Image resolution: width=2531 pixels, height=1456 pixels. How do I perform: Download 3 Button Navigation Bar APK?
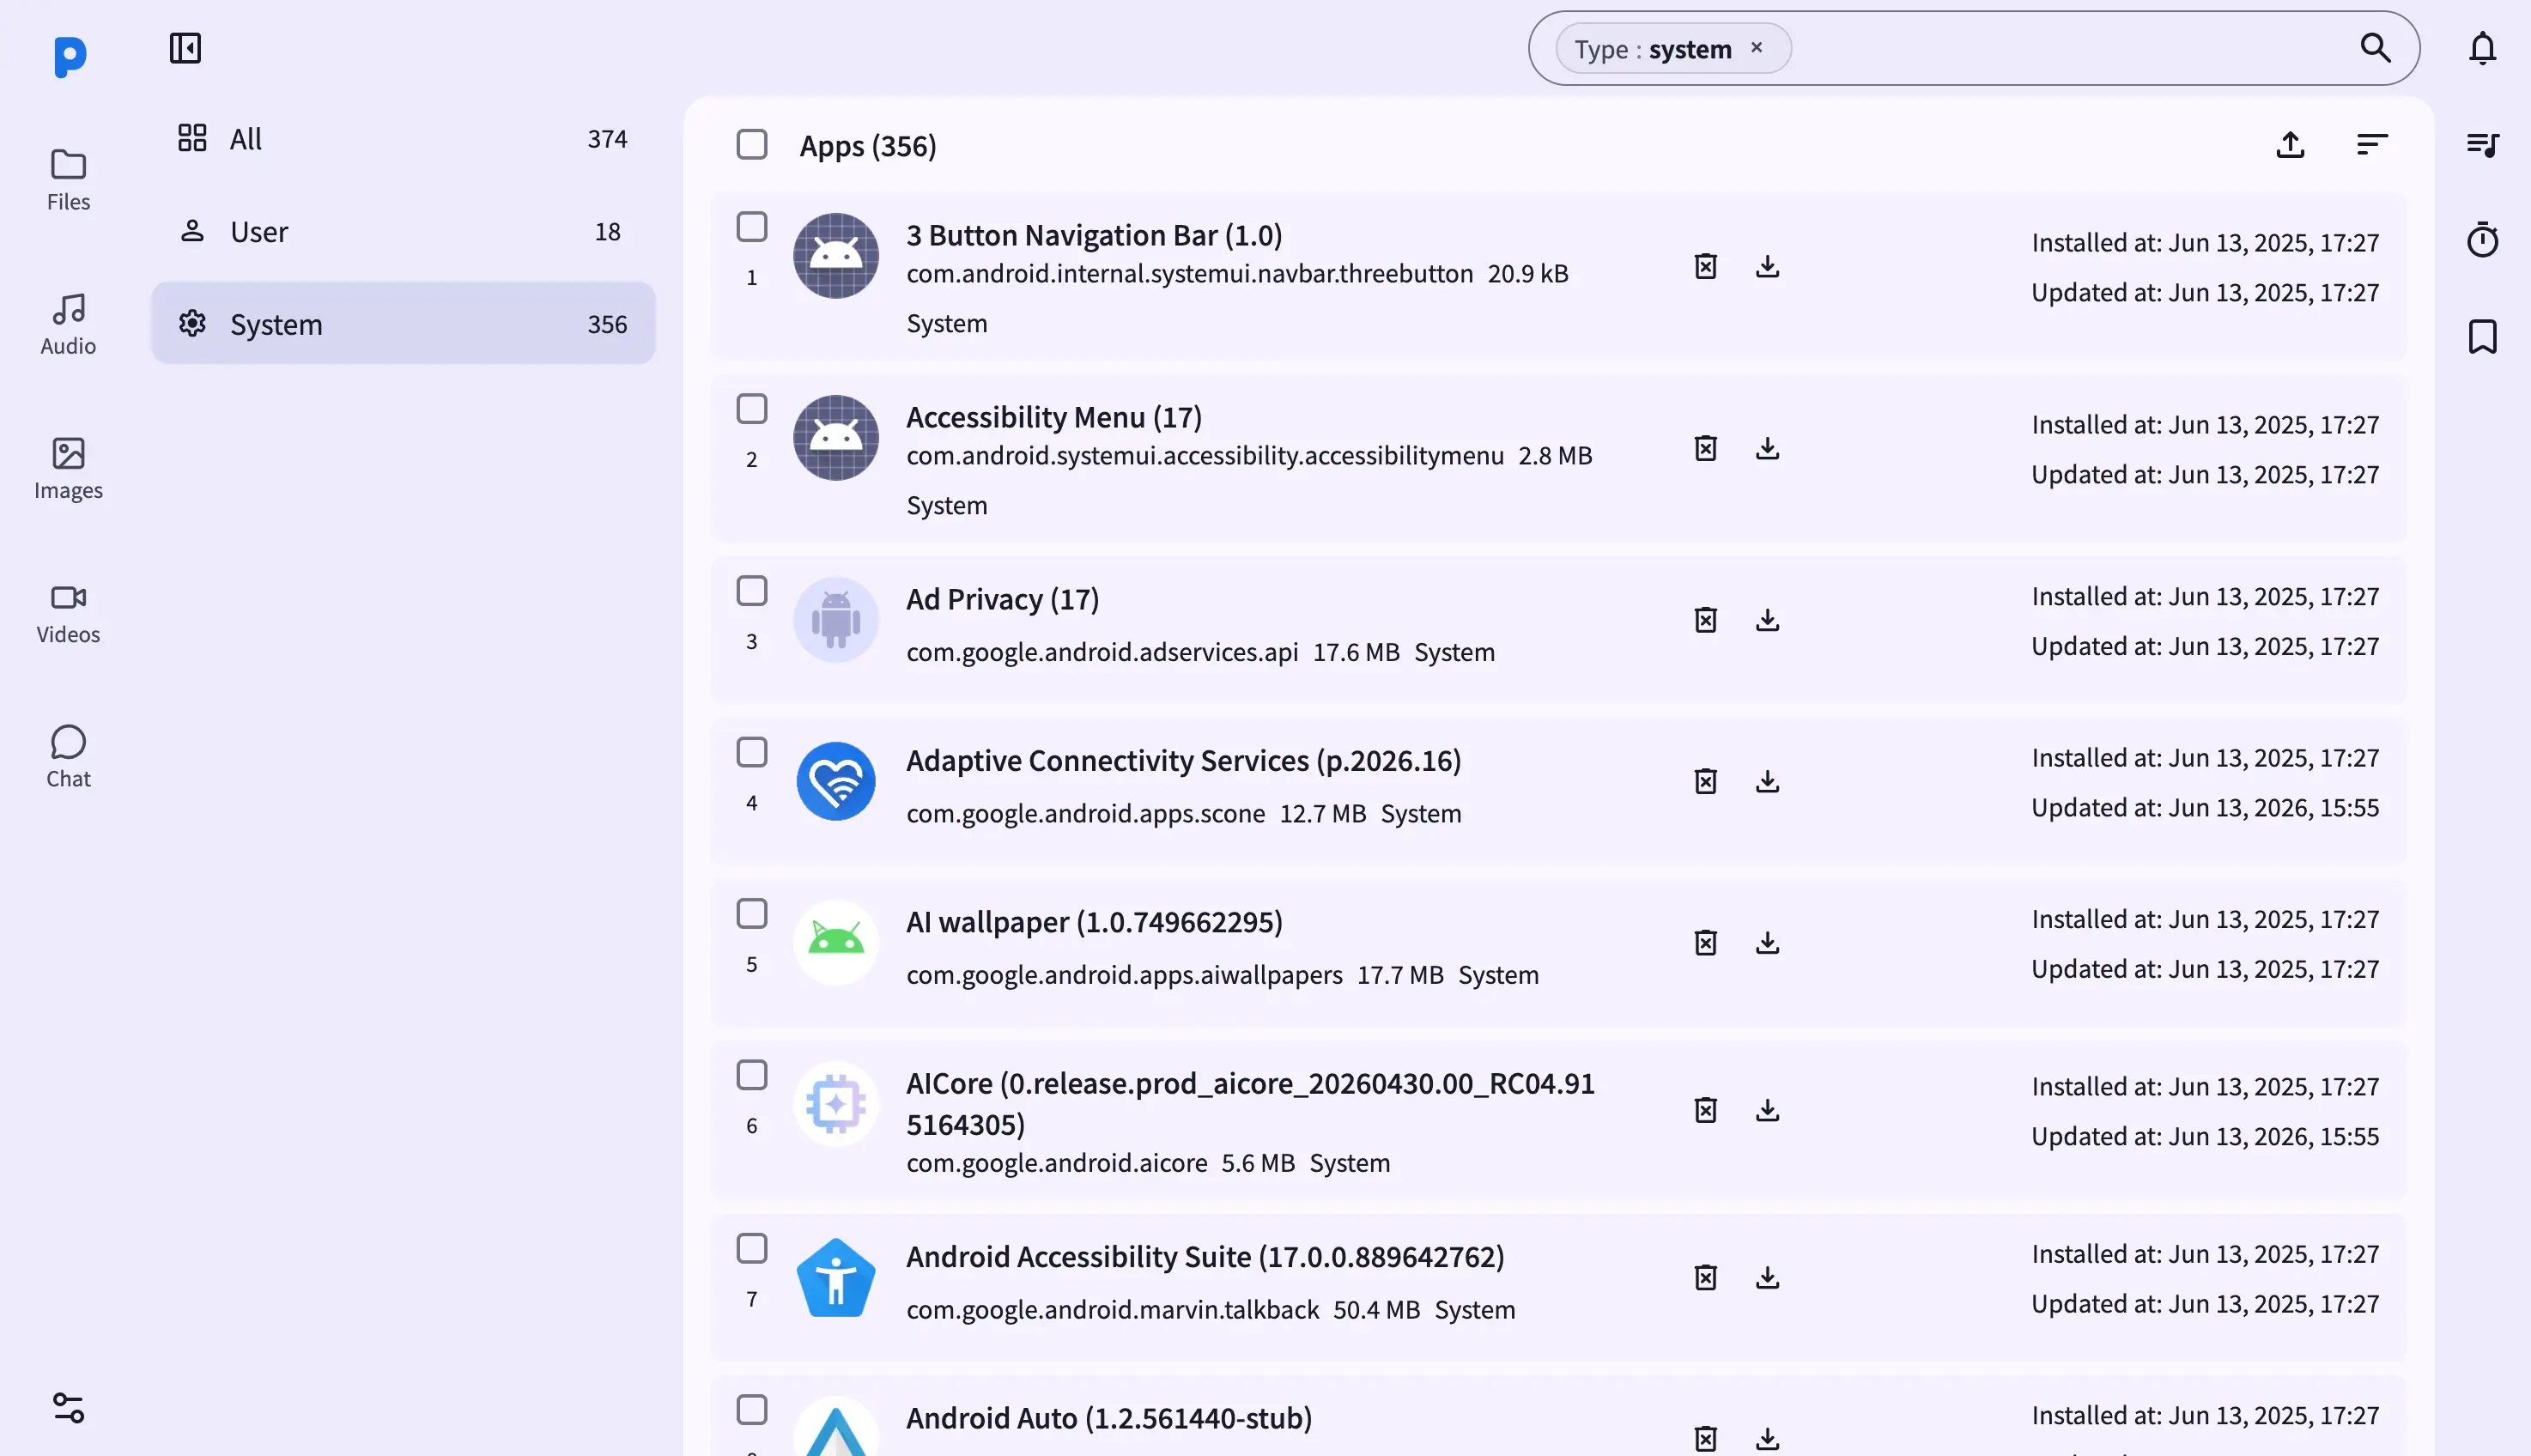[x=1767, y=266]
